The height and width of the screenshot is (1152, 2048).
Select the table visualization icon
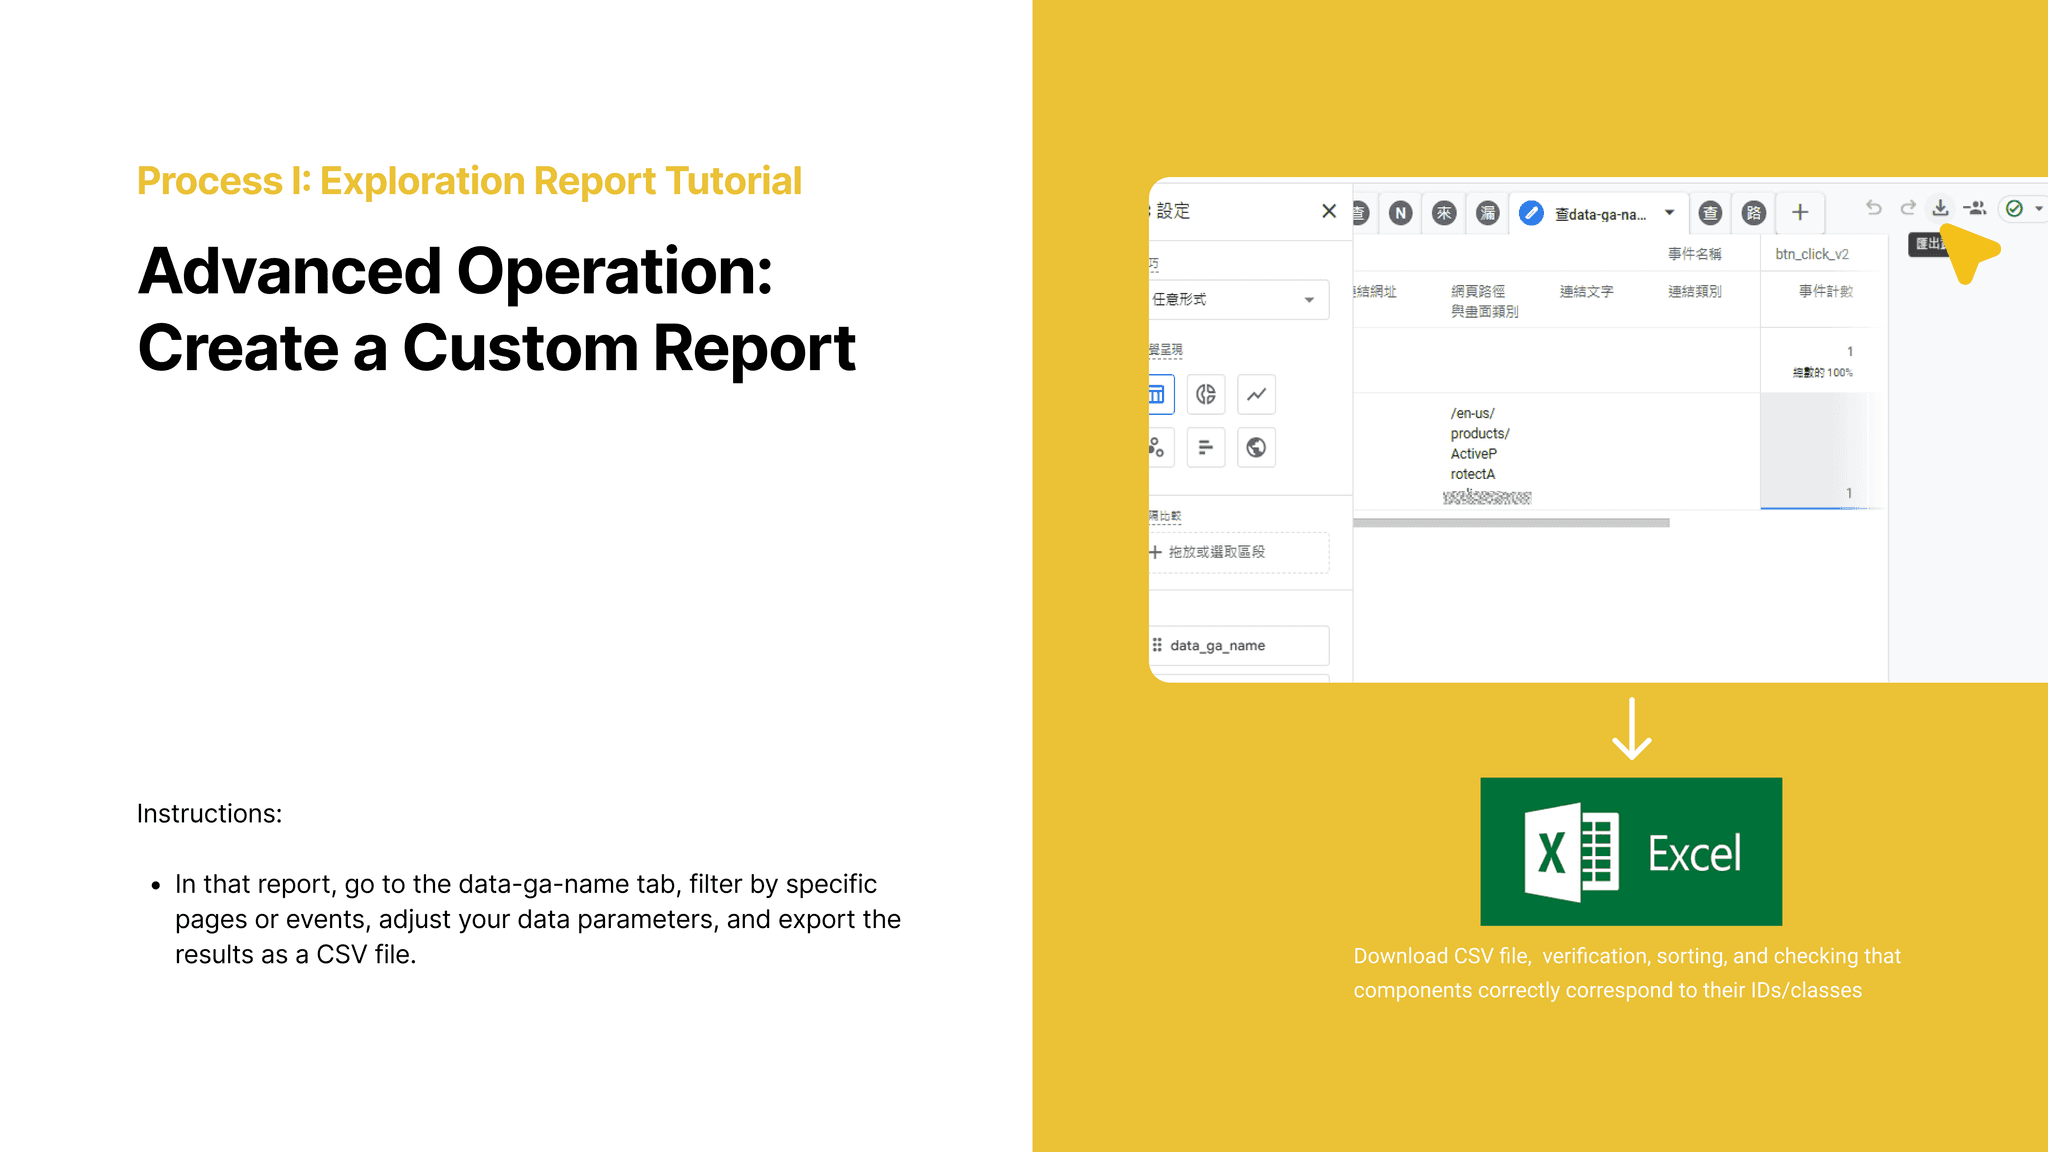coord(1158,394)
